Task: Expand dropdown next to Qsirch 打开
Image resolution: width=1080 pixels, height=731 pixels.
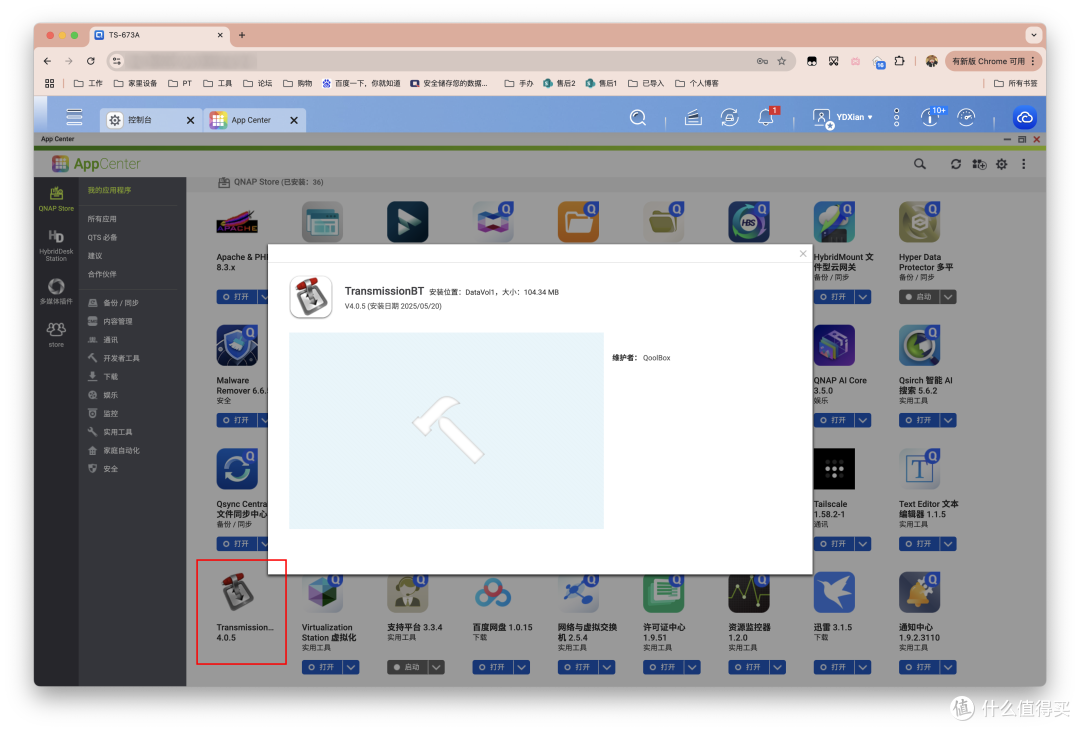Action: coord(948,420)
